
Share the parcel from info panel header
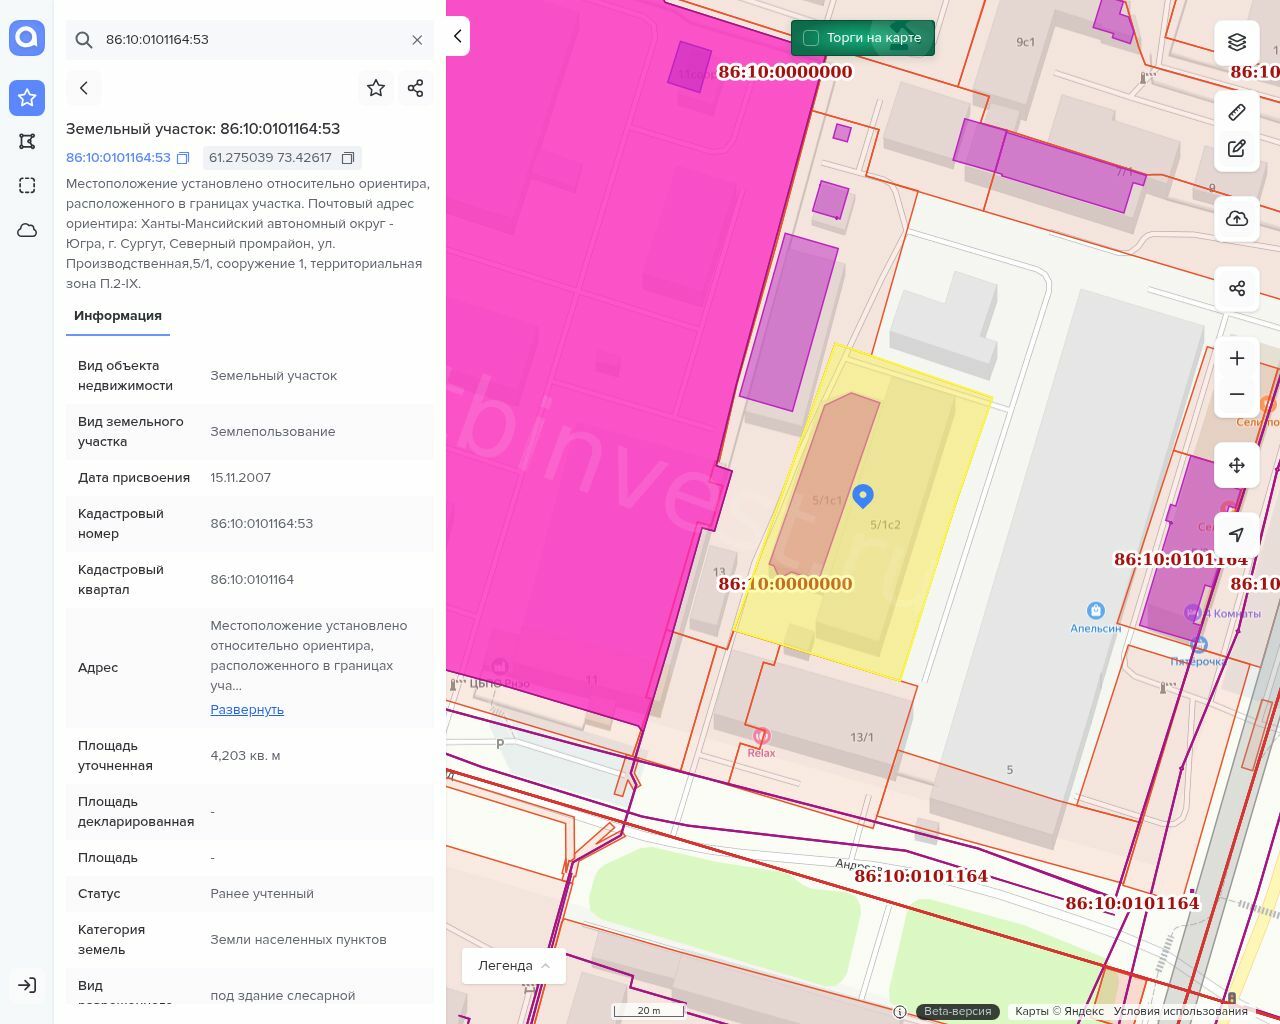(x=416, y=88)
